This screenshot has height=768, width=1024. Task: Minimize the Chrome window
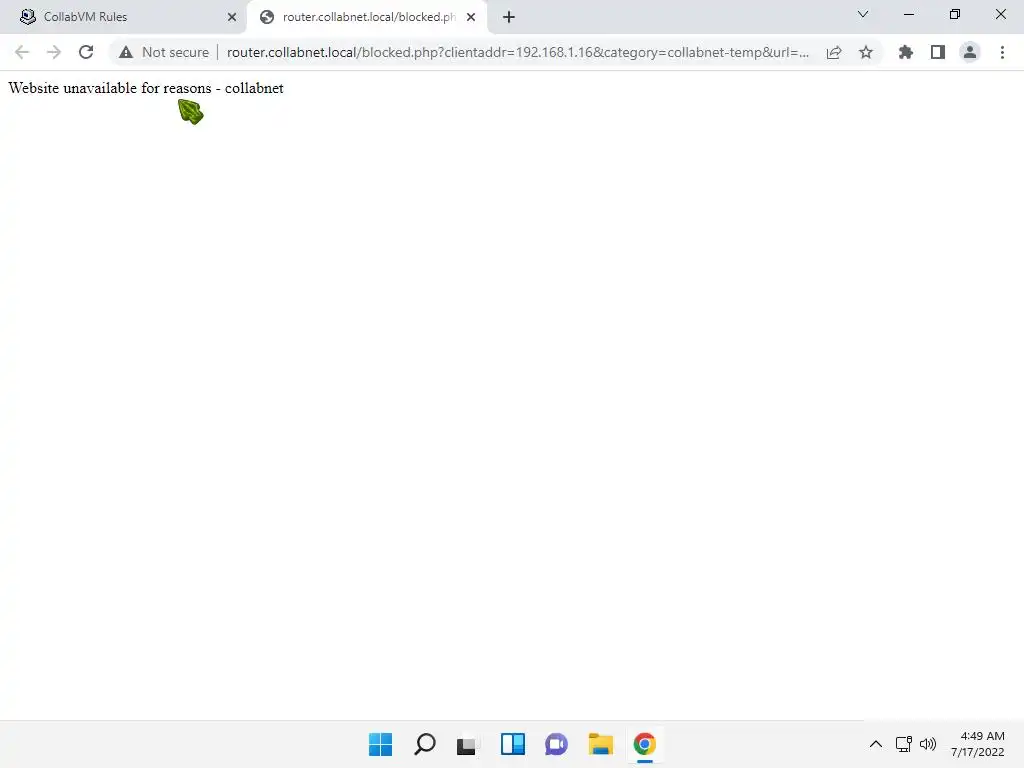coord(908,14)
